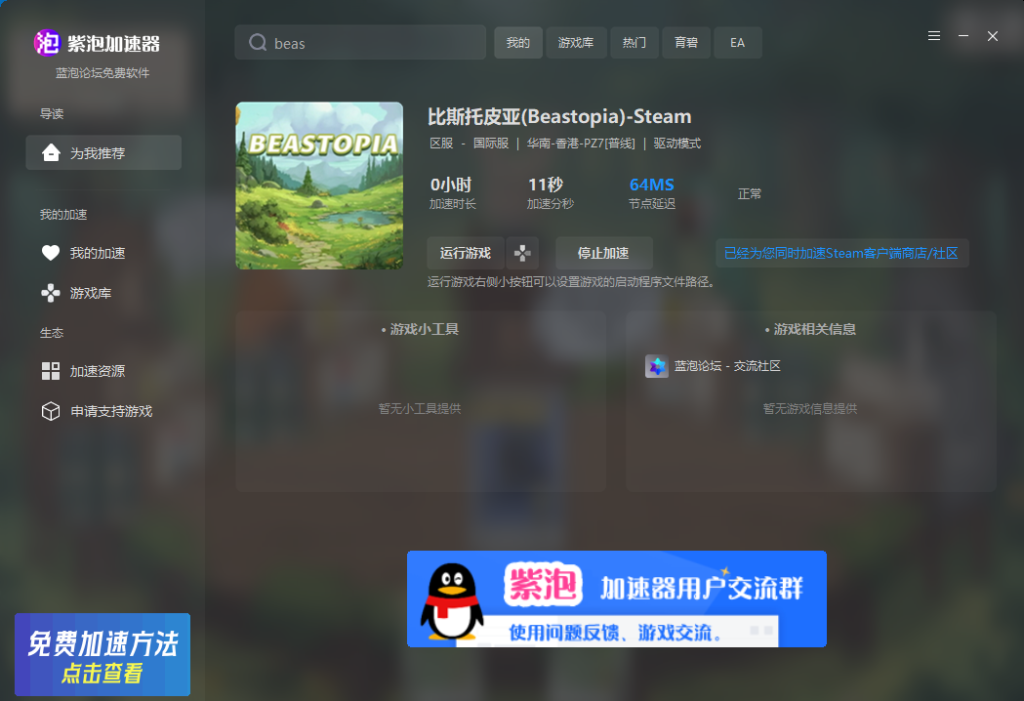The width and height of the screenshot is (1024, 701).
Task: Switch to the EA tab
Action: tap(737, 42)
